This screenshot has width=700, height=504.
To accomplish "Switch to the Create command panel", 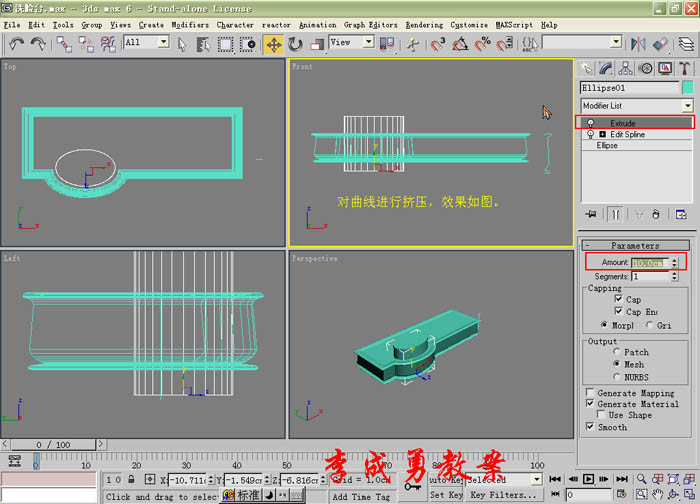I will pos(586,68).
